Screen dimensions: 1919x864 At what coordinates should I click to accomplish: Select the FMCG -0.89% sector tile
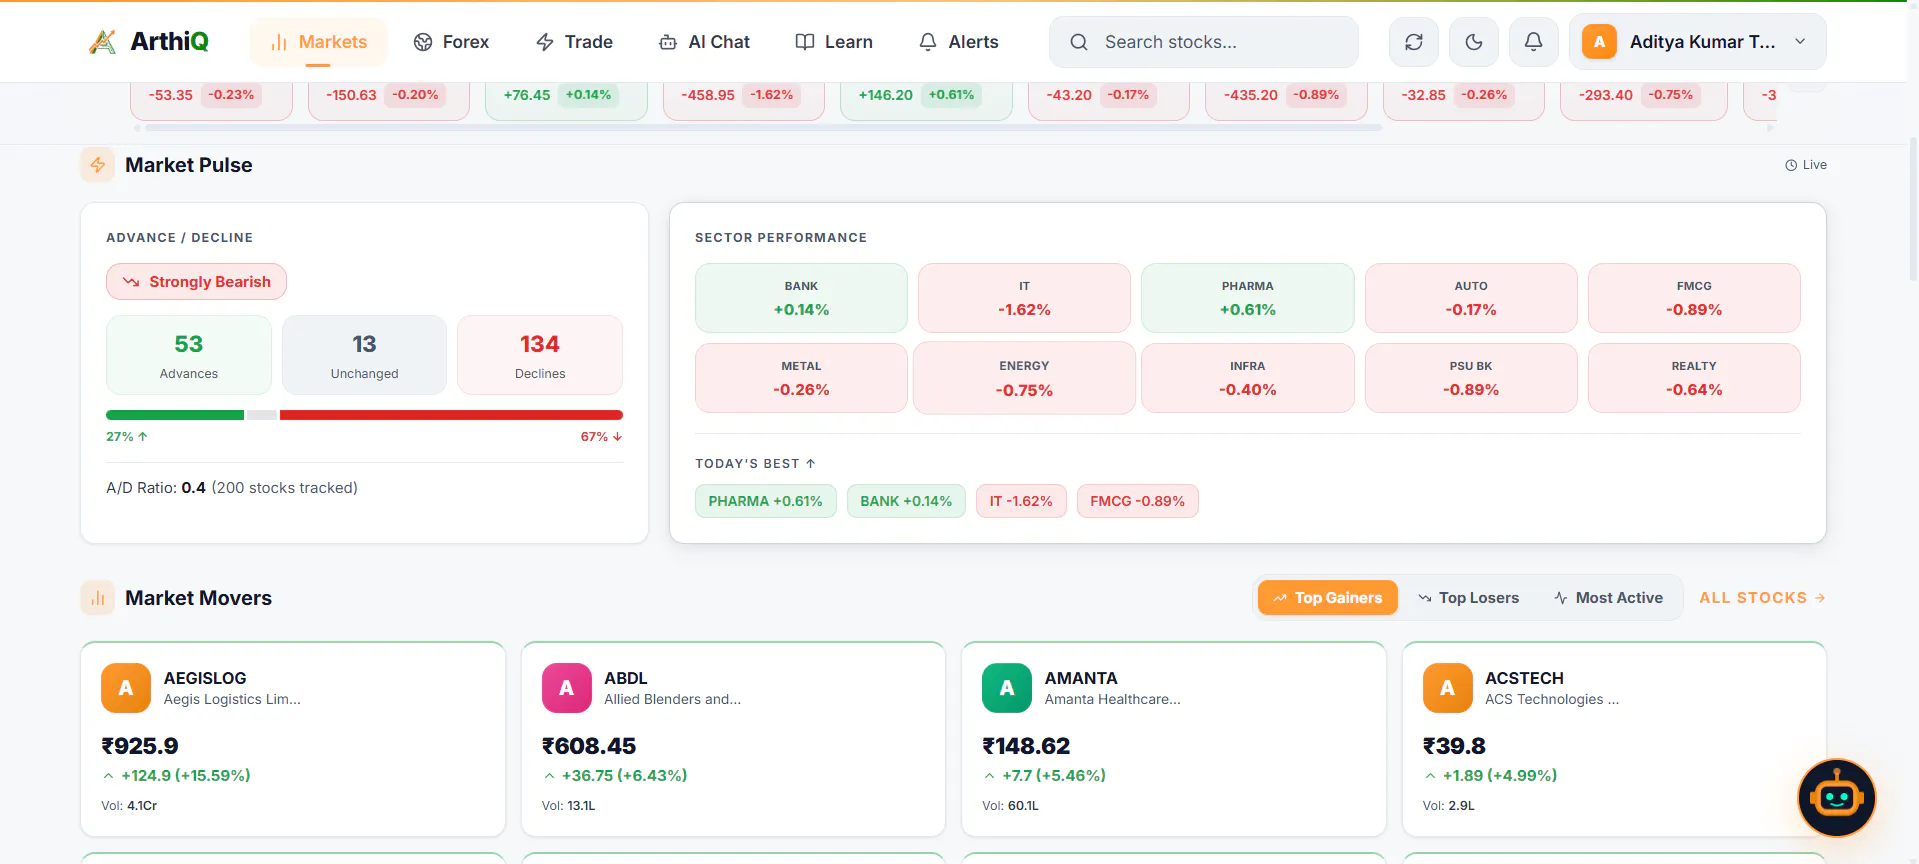click(x=1694, y=298)
